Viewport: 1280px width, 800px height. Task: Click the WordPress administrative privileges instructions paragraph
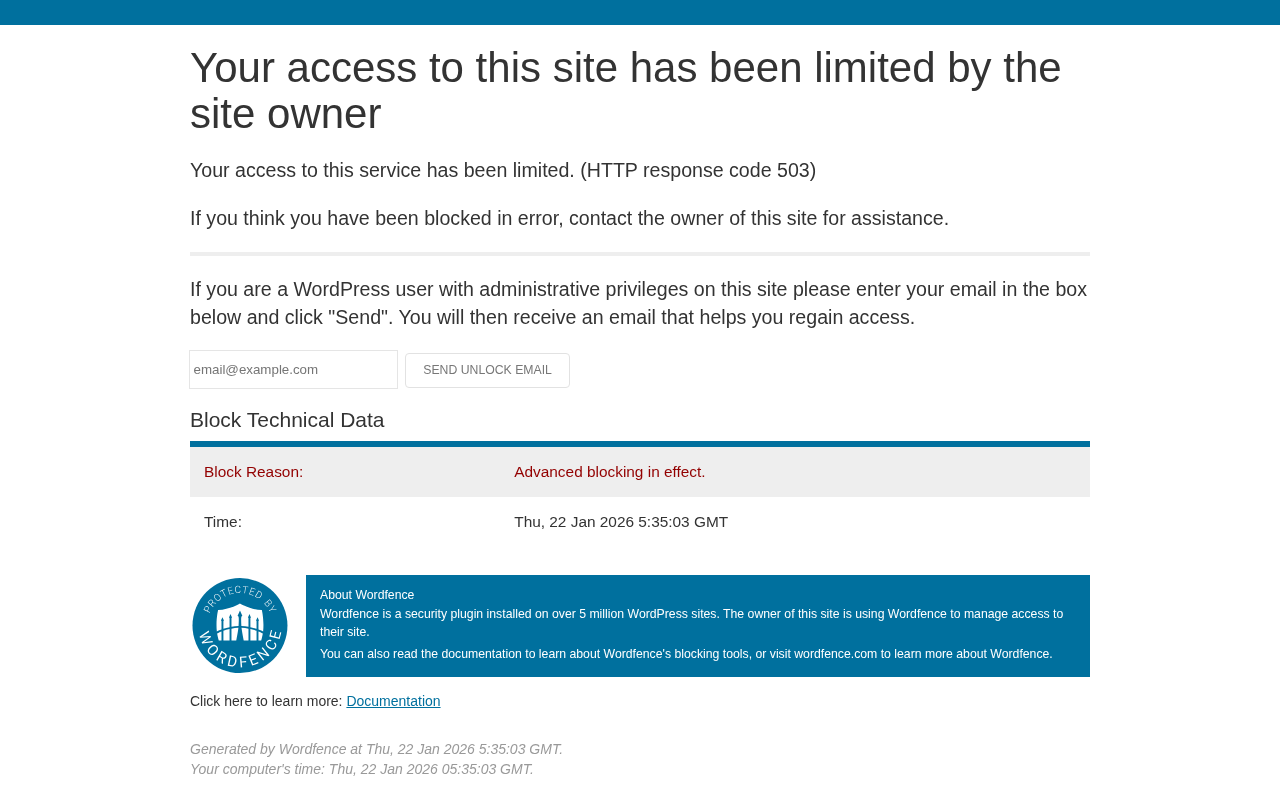[x=638, y=303]
